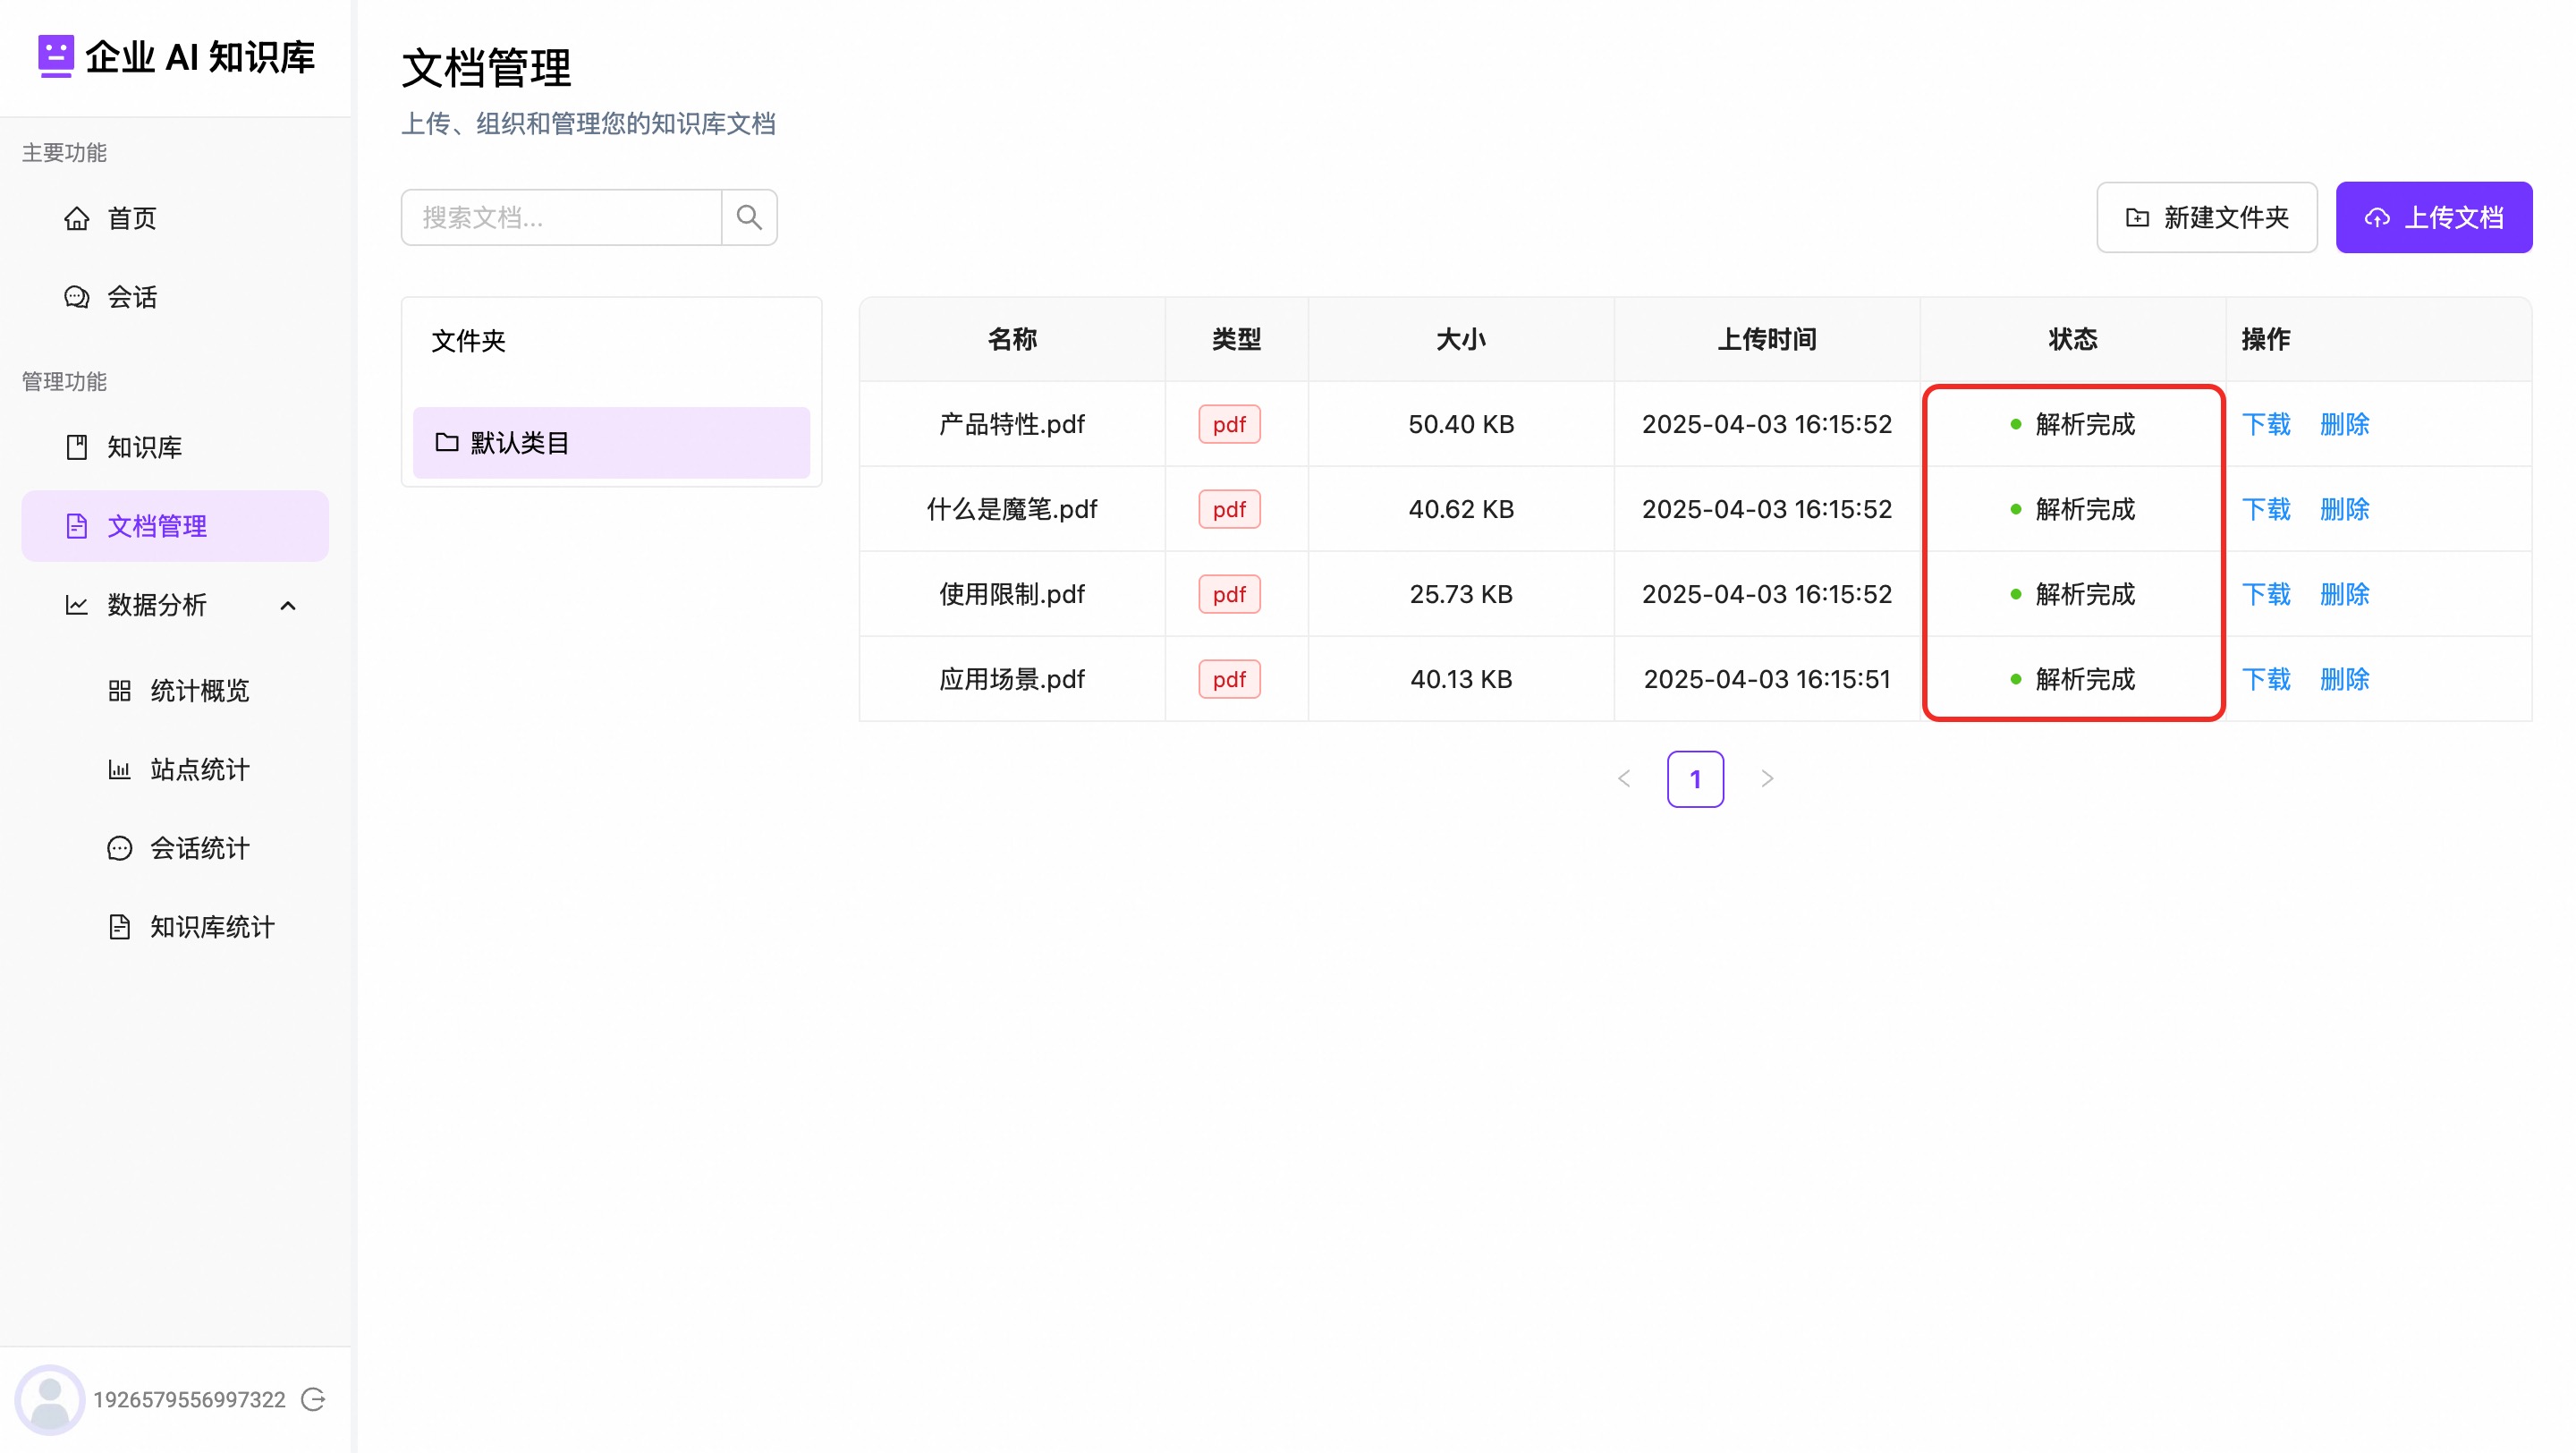Screen dimensions: 2576x1453
Task: Open 站点统计 statistics page
Action: point(199,769)
